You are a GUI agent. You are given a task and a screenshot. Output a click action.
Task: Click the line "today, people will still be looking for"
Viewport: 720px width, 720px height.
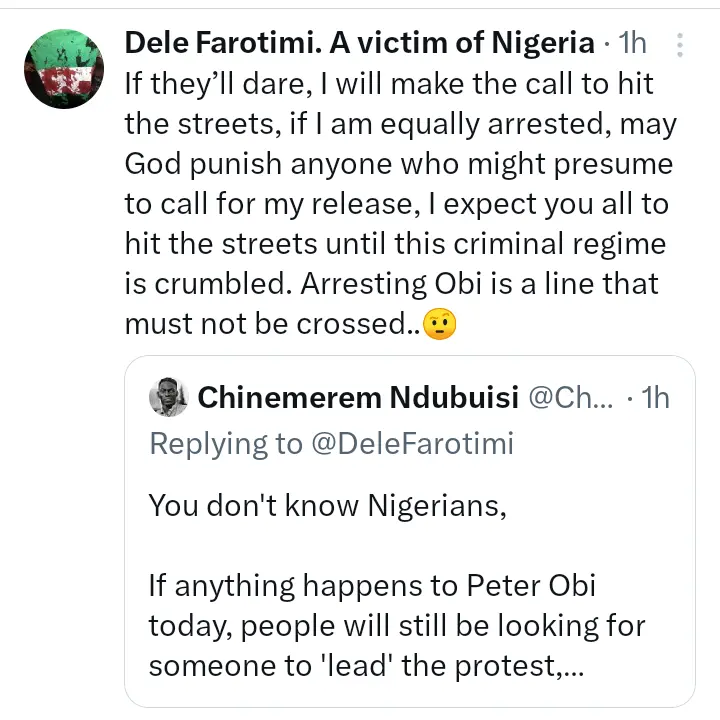[397, 626]
